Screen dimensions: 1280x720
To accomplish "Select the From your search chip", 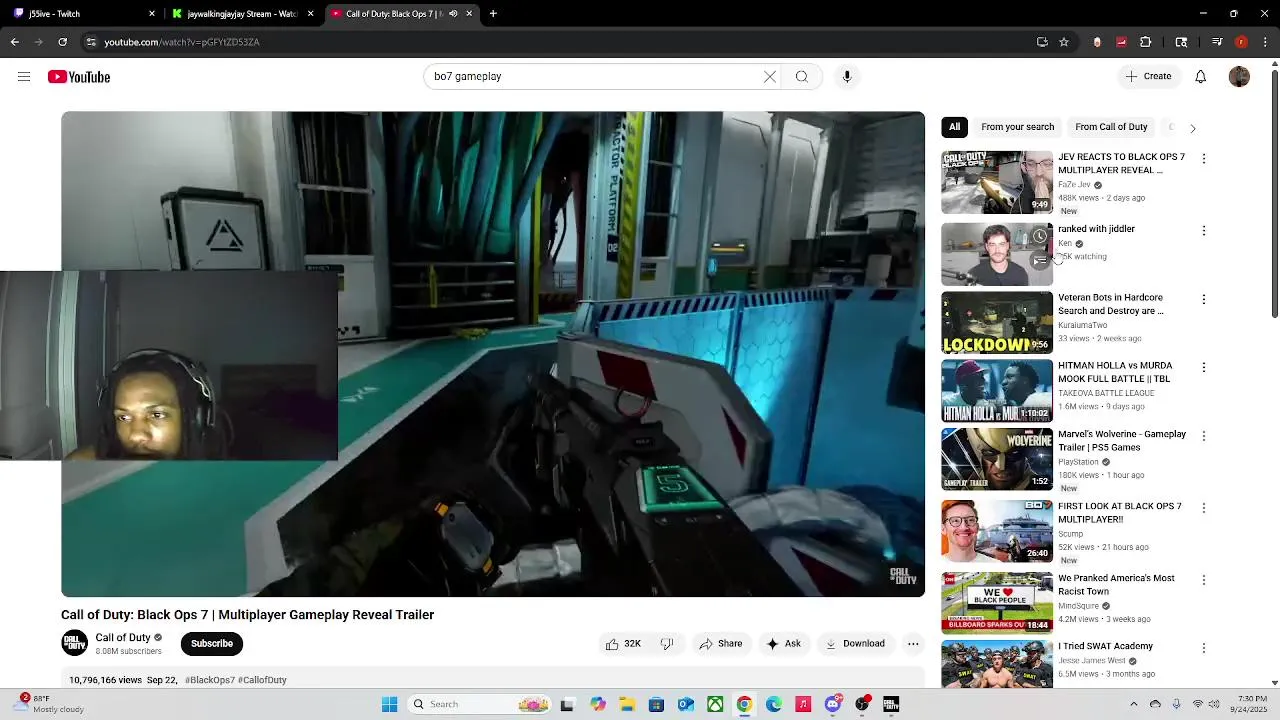I will (x=1018, y=127).
